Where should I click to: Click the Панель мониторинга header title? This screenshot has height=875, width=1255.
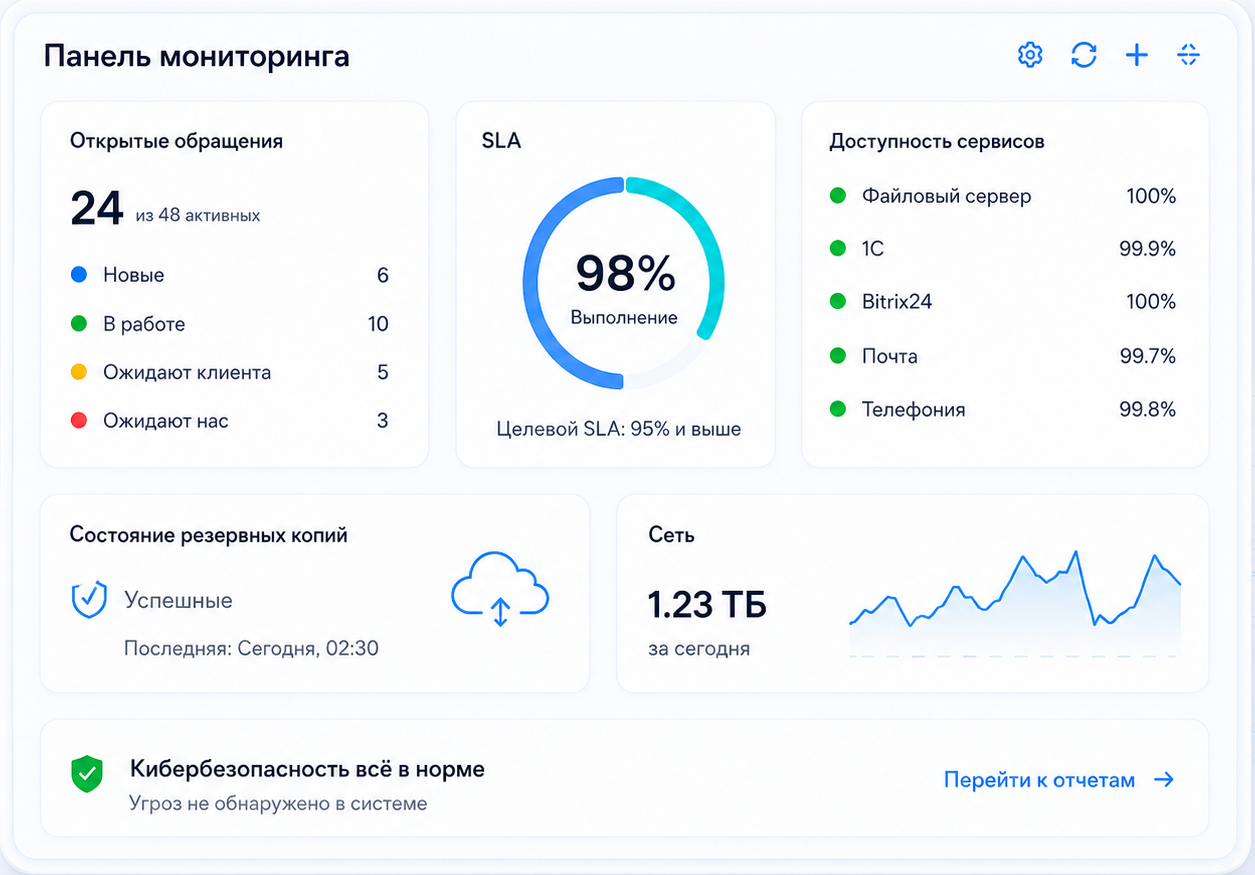[197, 56]
